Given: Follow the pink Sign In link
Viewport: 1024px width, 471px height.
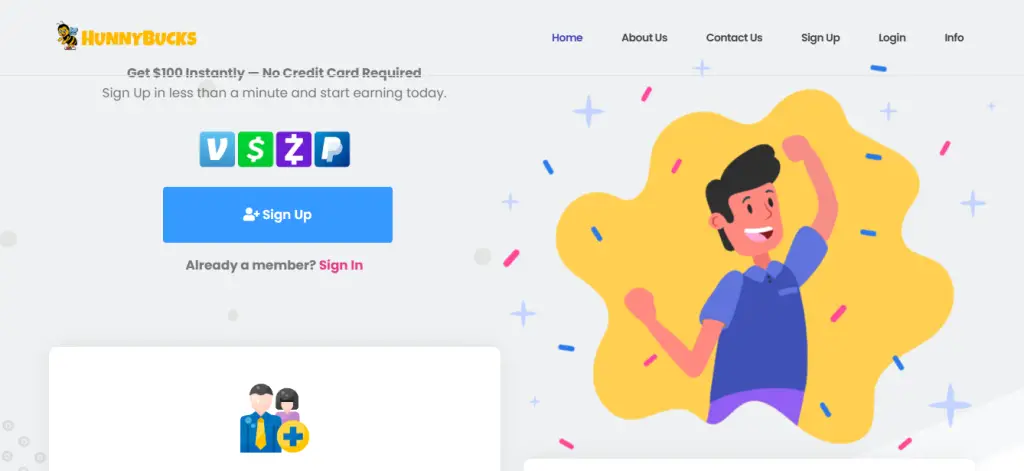Looking at the screenshot, I should coord(341,265).
